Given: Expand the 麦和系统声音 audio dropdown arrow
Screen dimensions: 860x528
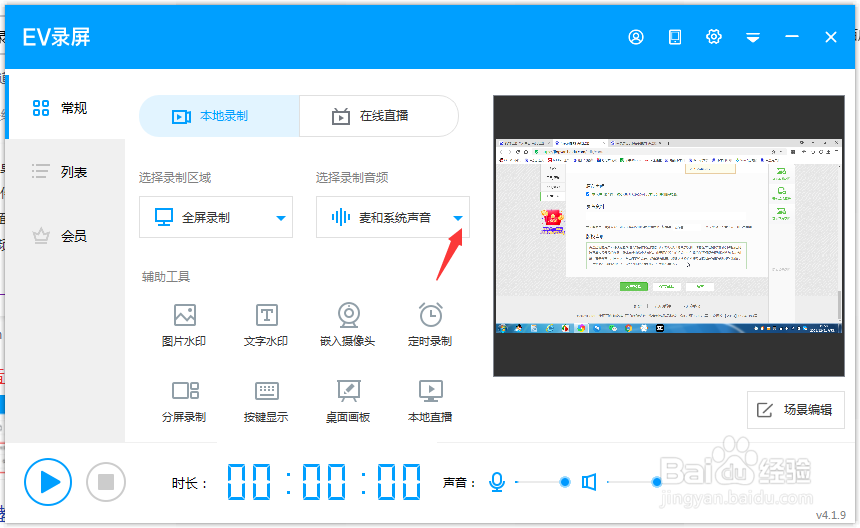Looking at the screenshot, I should pyautogui.click(x=458, y=218).
